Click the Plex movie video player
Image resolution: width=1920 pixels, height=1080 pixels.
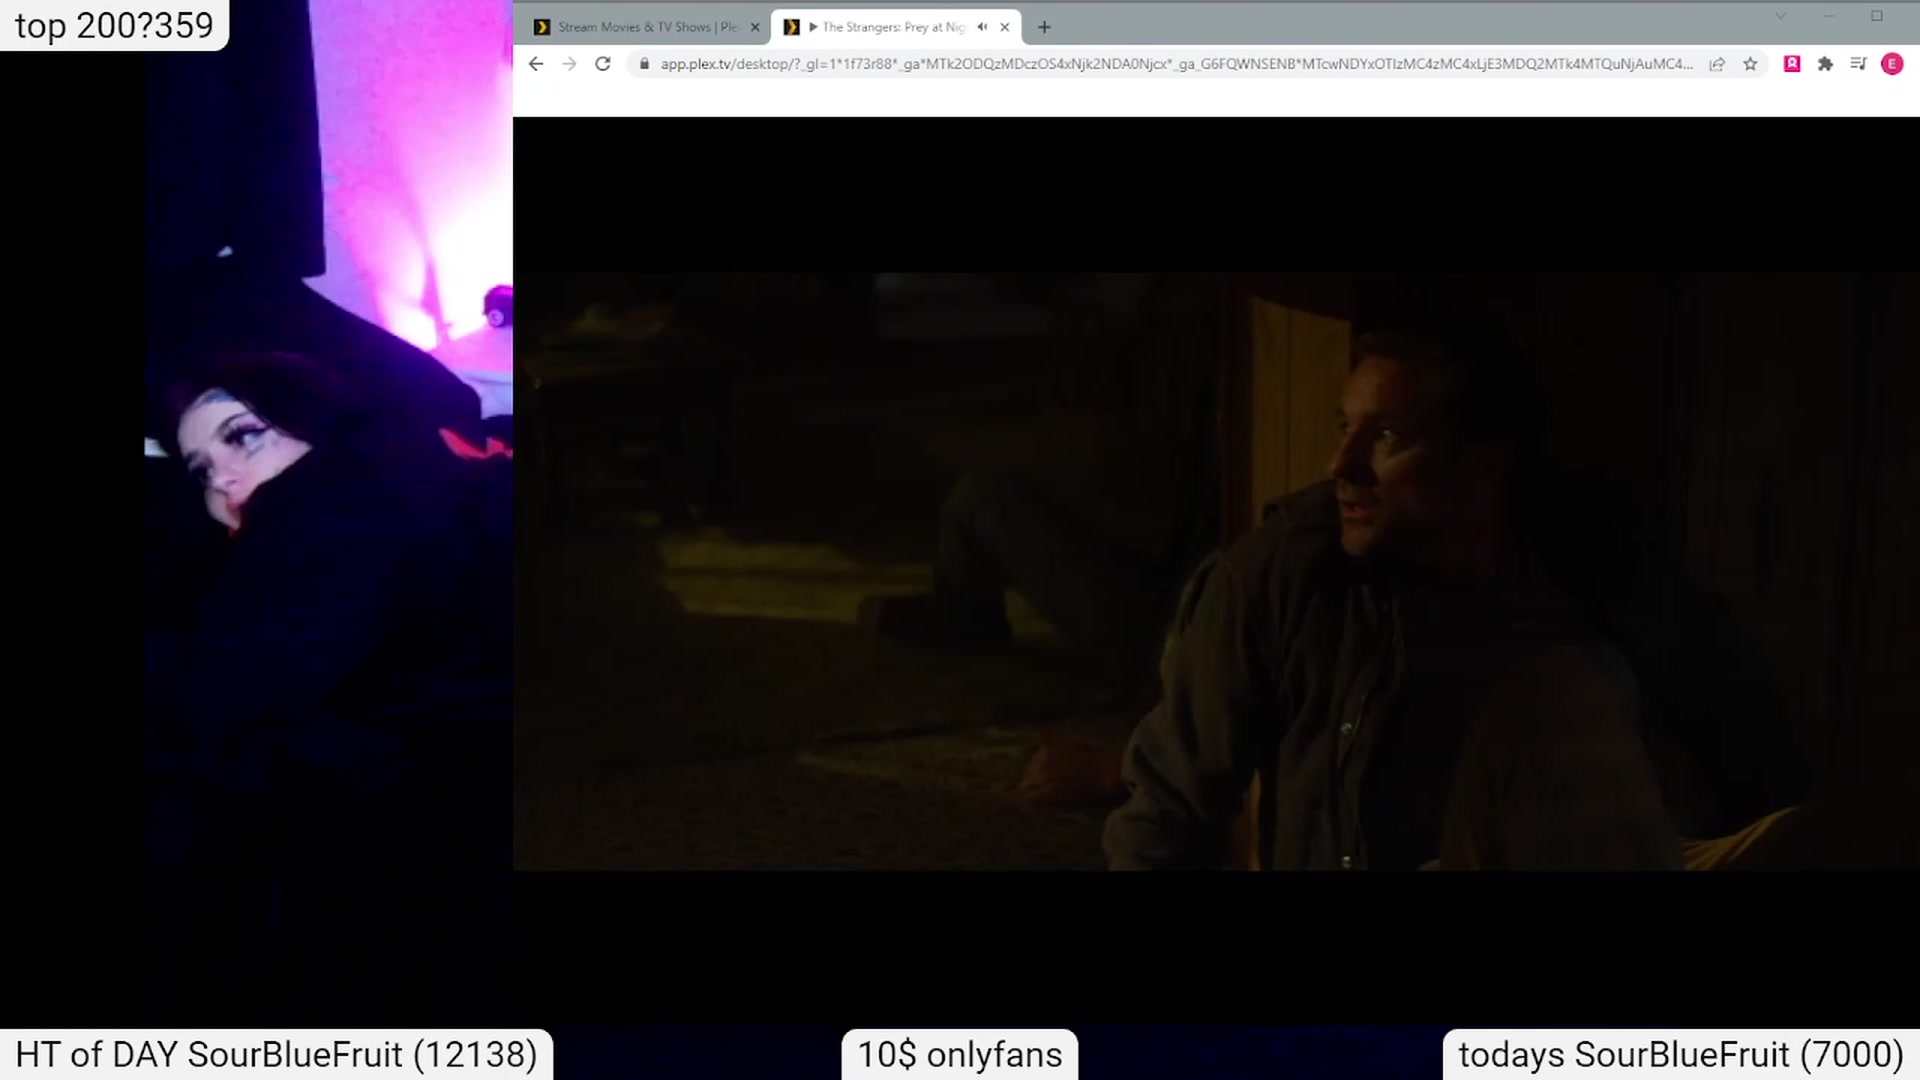pos(1216,572)
